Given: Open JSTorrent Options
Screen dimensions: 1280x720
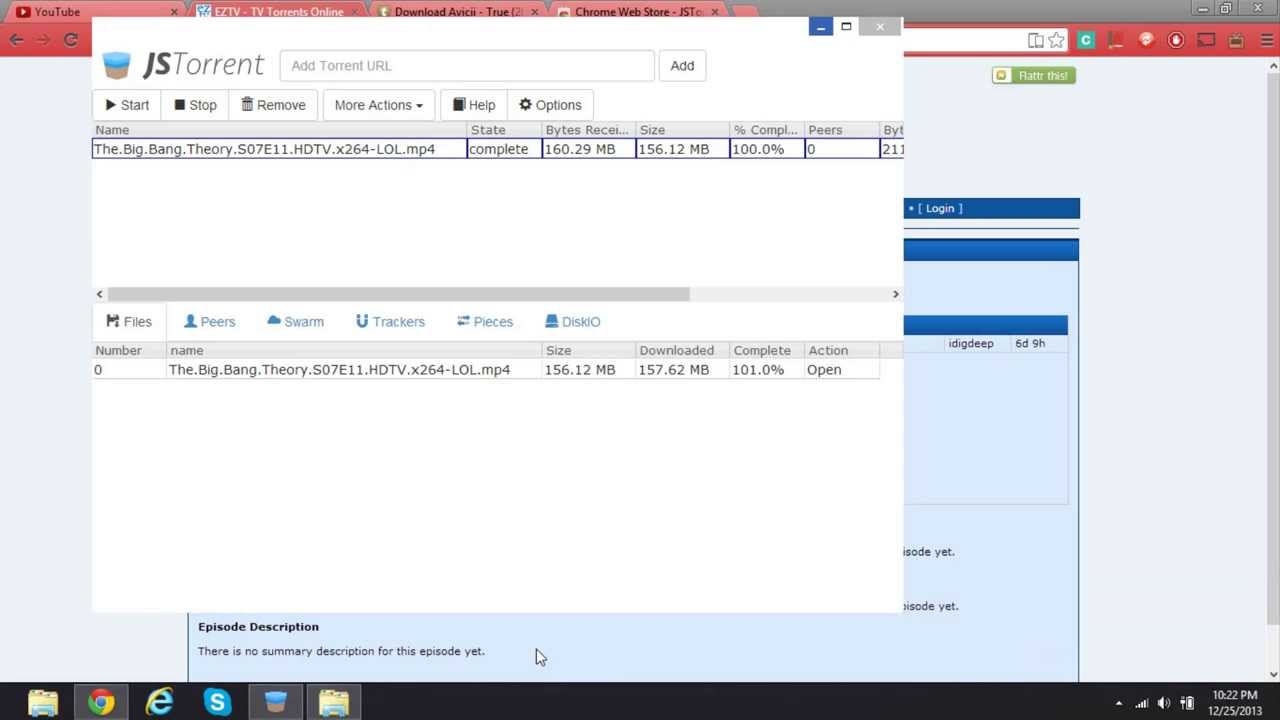Looking at the screenshot, I should (550, 105).
